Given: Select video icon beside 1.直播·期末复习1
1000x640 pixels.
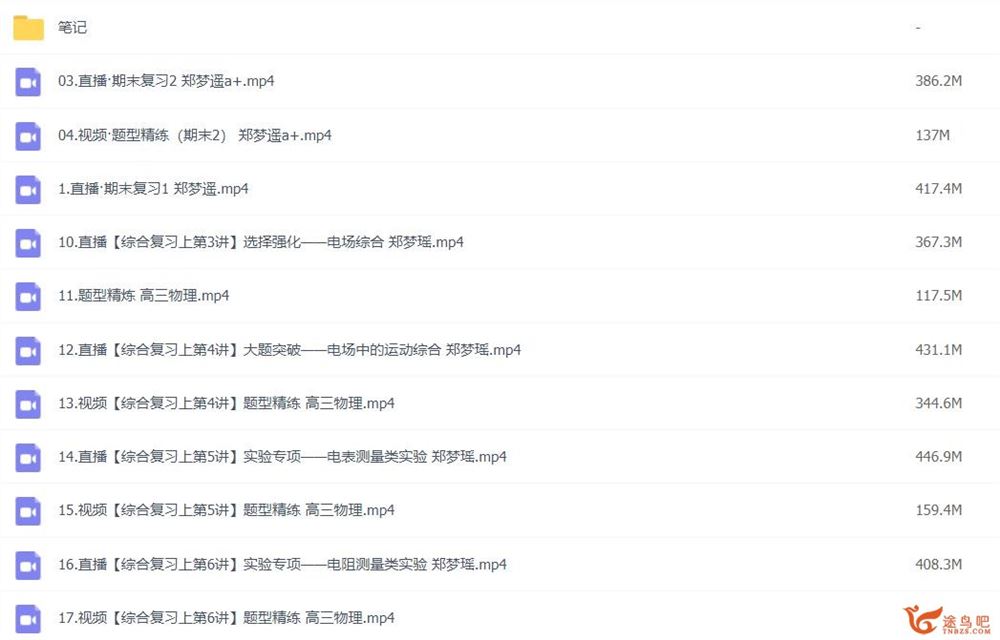Looking at the screenshot, I should [28, 189].
